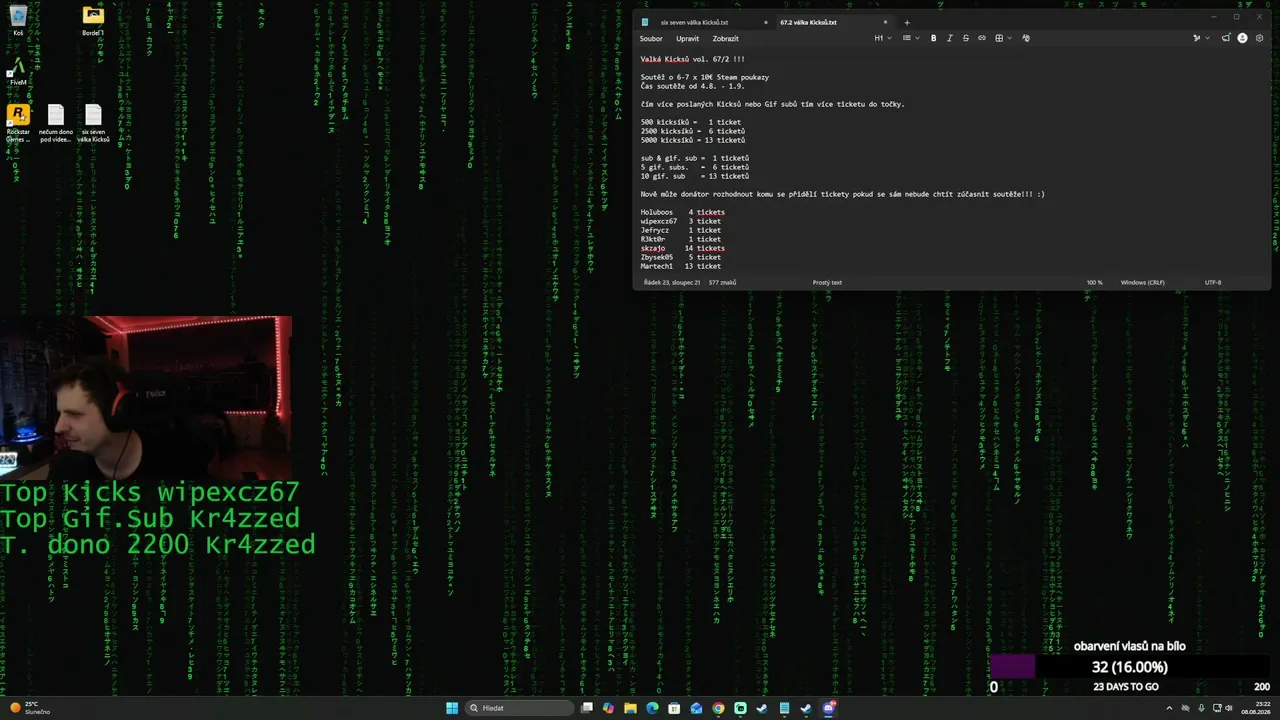Screen dimensions: 1280x720
Task: Click the 100 % zoom level in status bar
Action: [x=1095, y=283]
